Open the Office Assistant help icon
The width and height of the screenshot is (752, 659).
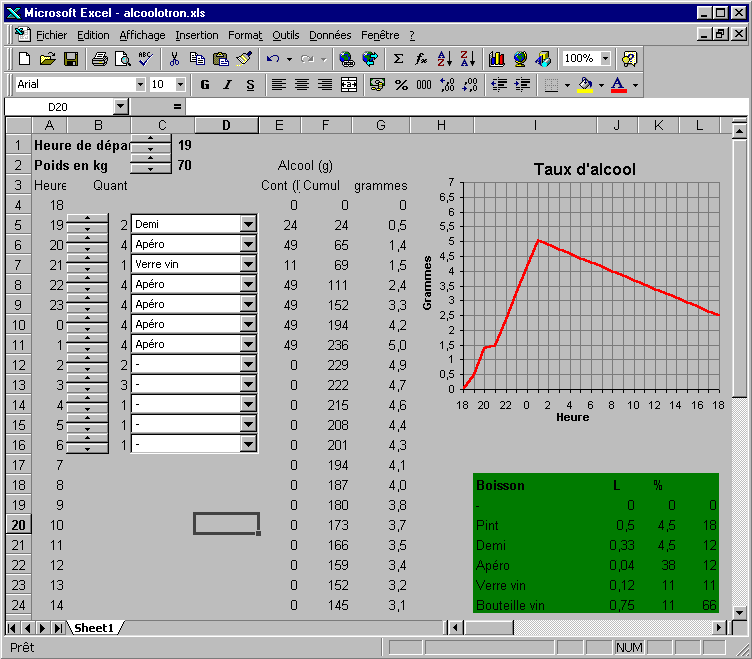click(629, 59)
